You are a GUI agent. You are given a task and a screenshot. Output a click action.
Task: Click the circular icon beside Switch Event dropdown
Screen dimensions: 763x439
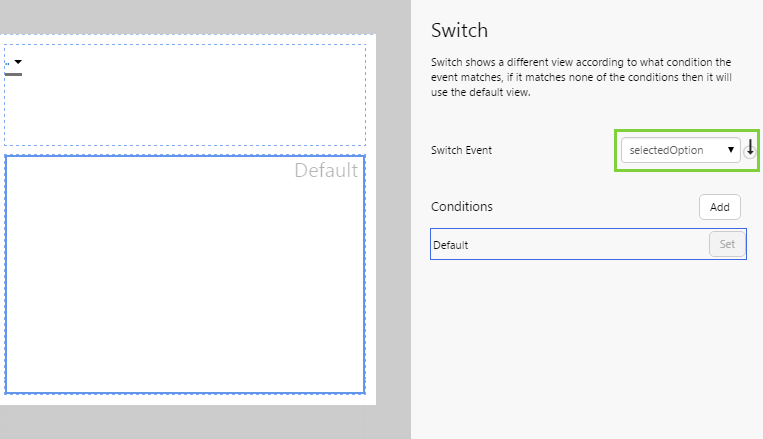click(x=750, y=151)
